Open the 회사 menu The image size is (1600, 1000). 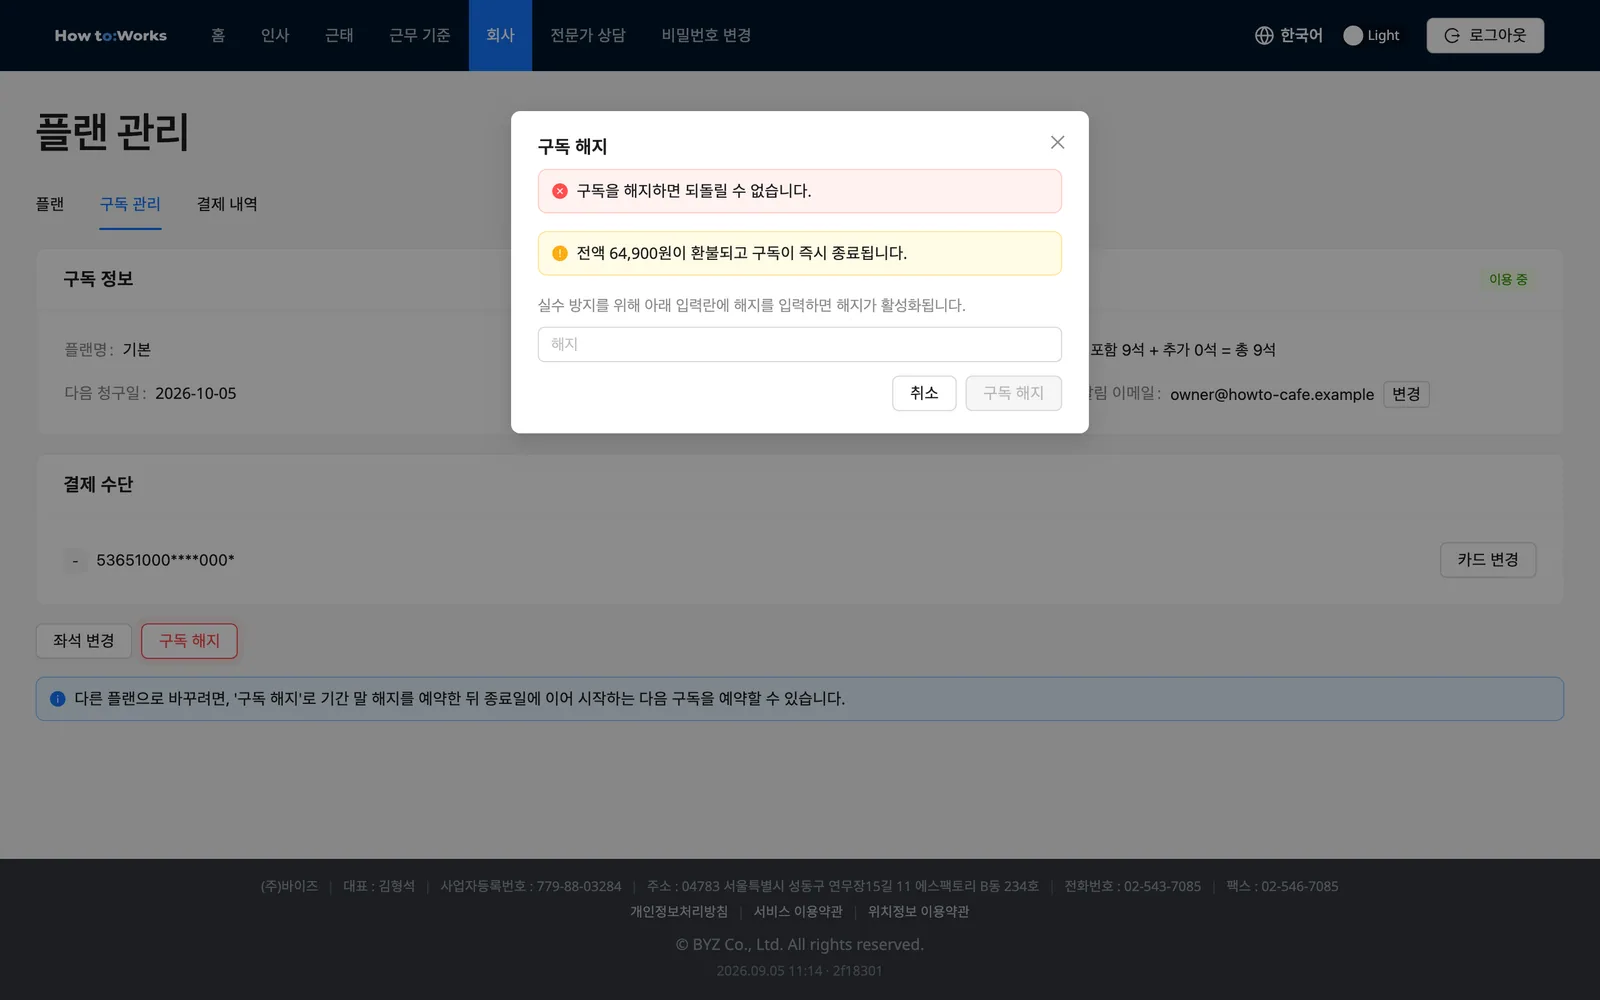pyautogui.click(x=500, y=35)
